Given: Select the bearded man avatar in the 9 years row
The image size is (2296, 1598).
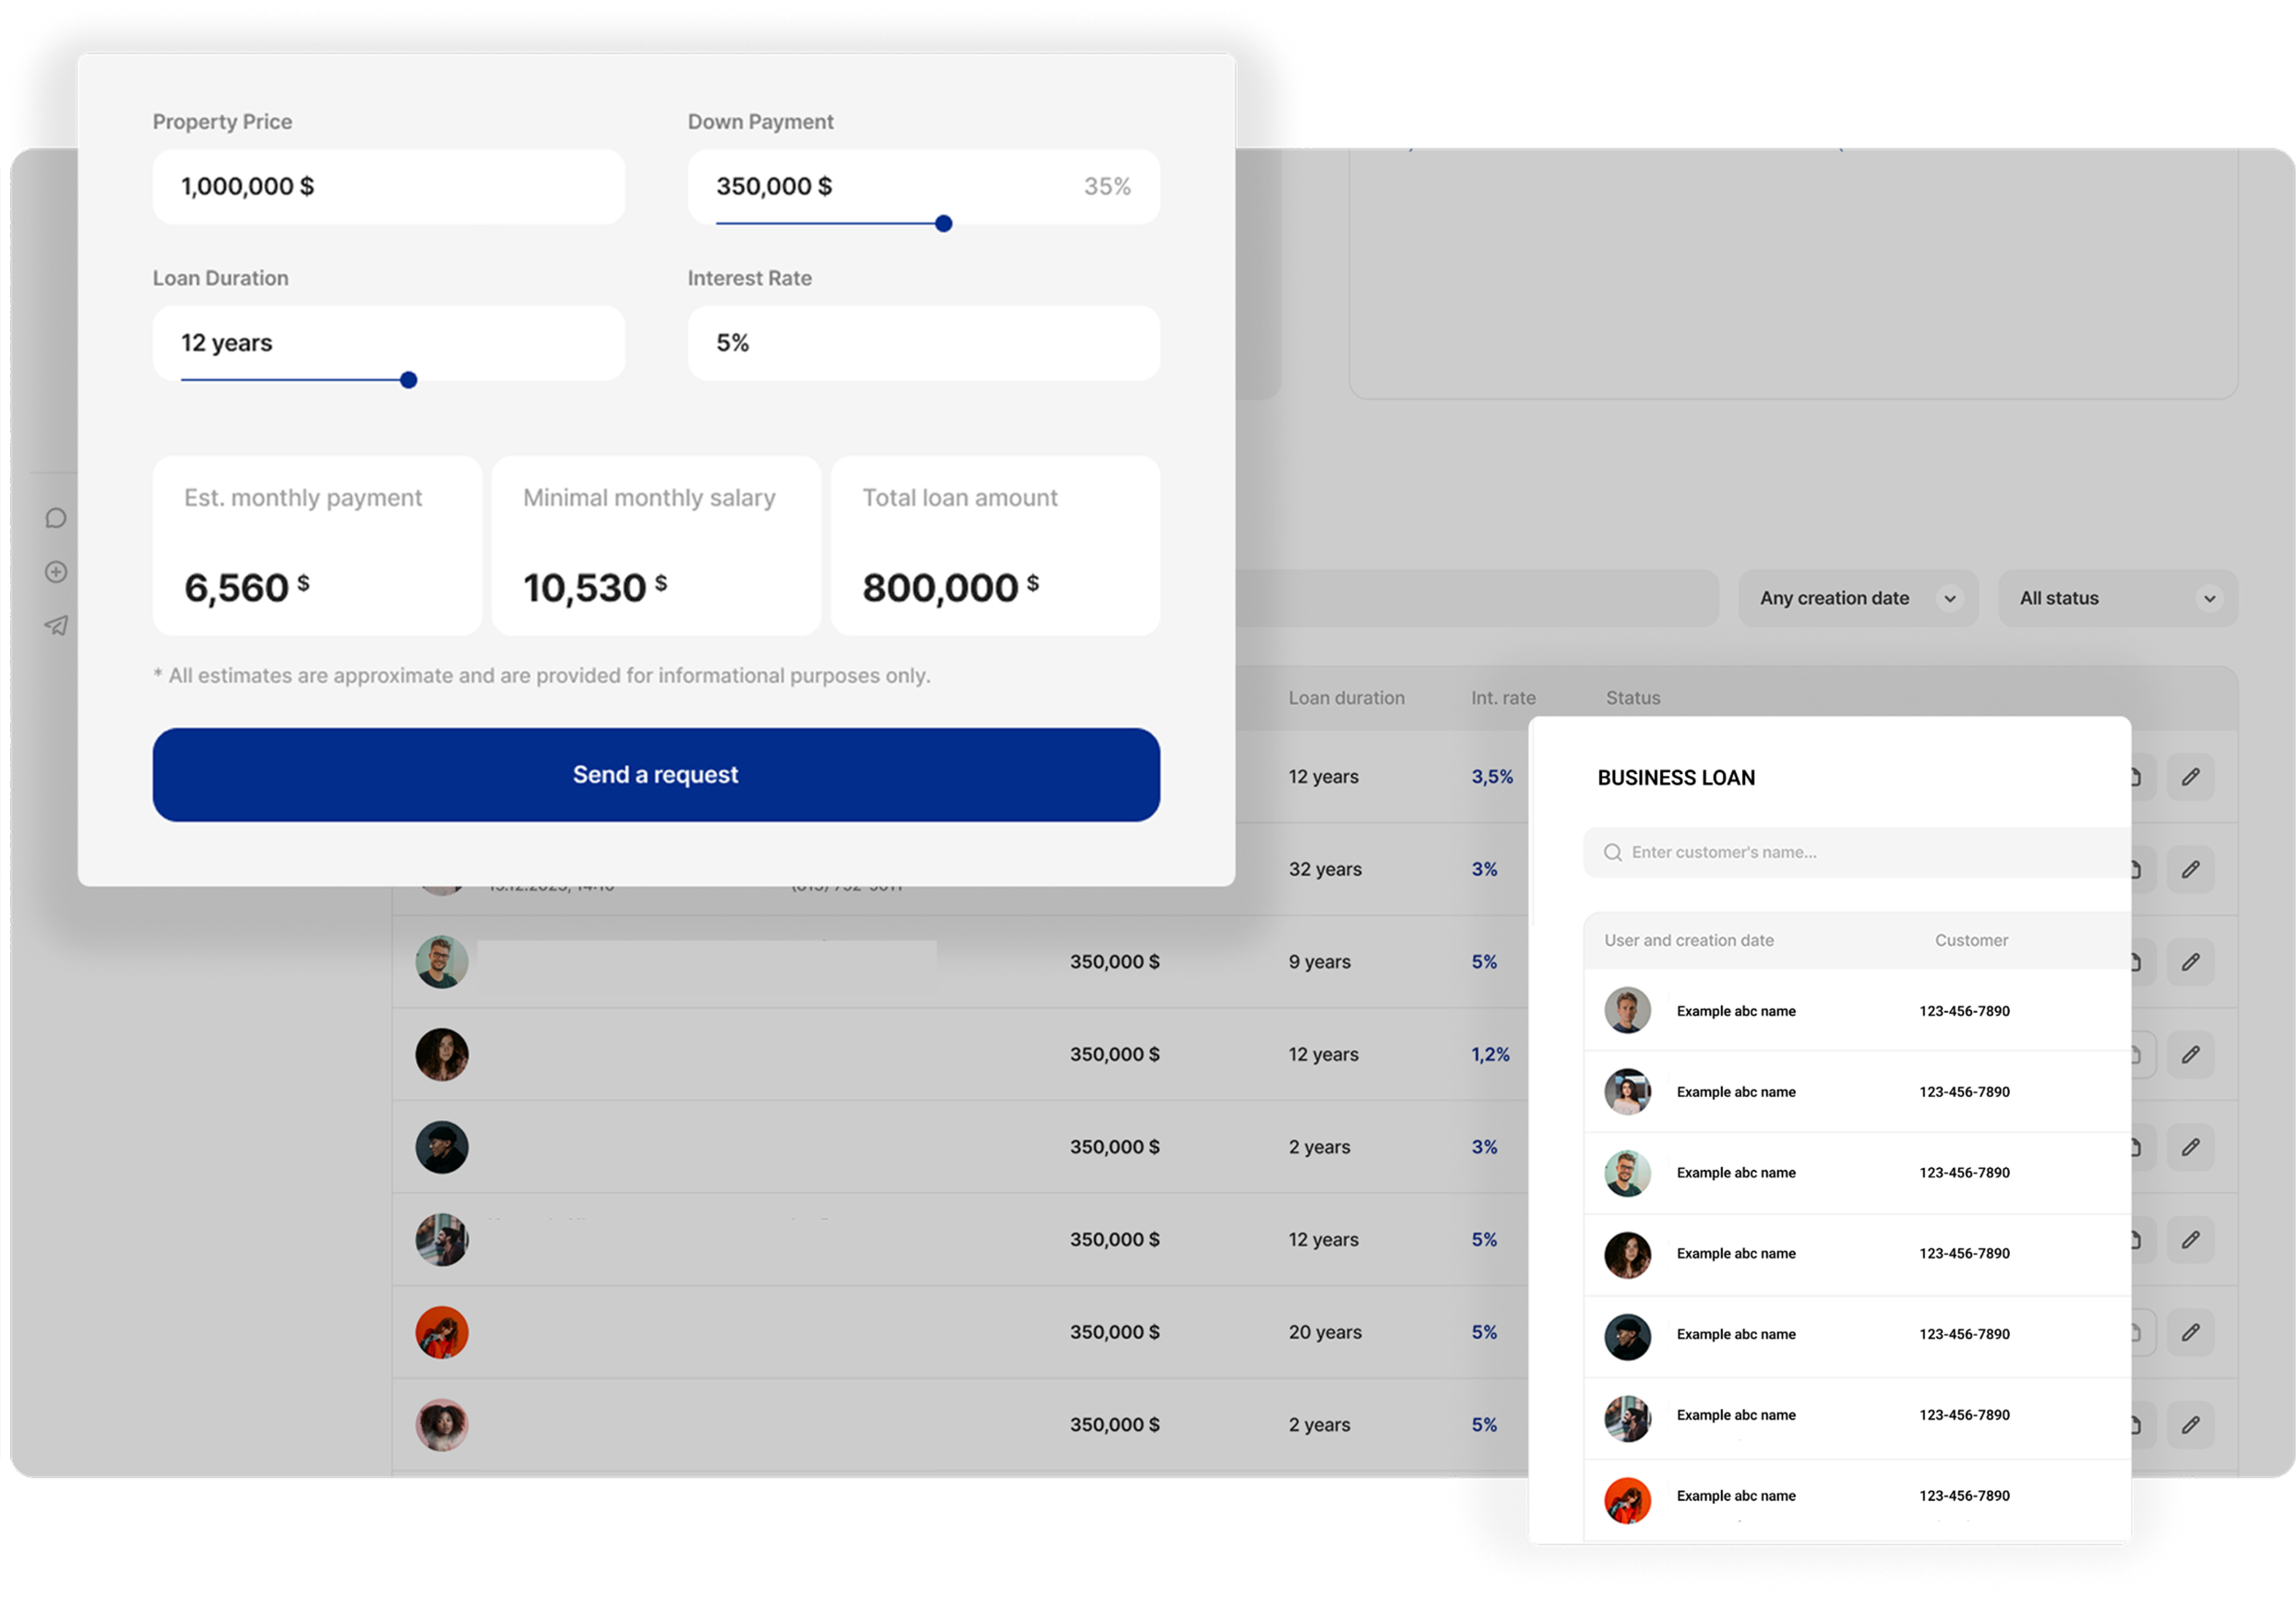Looking at the screenshot, I should (442, 962).
